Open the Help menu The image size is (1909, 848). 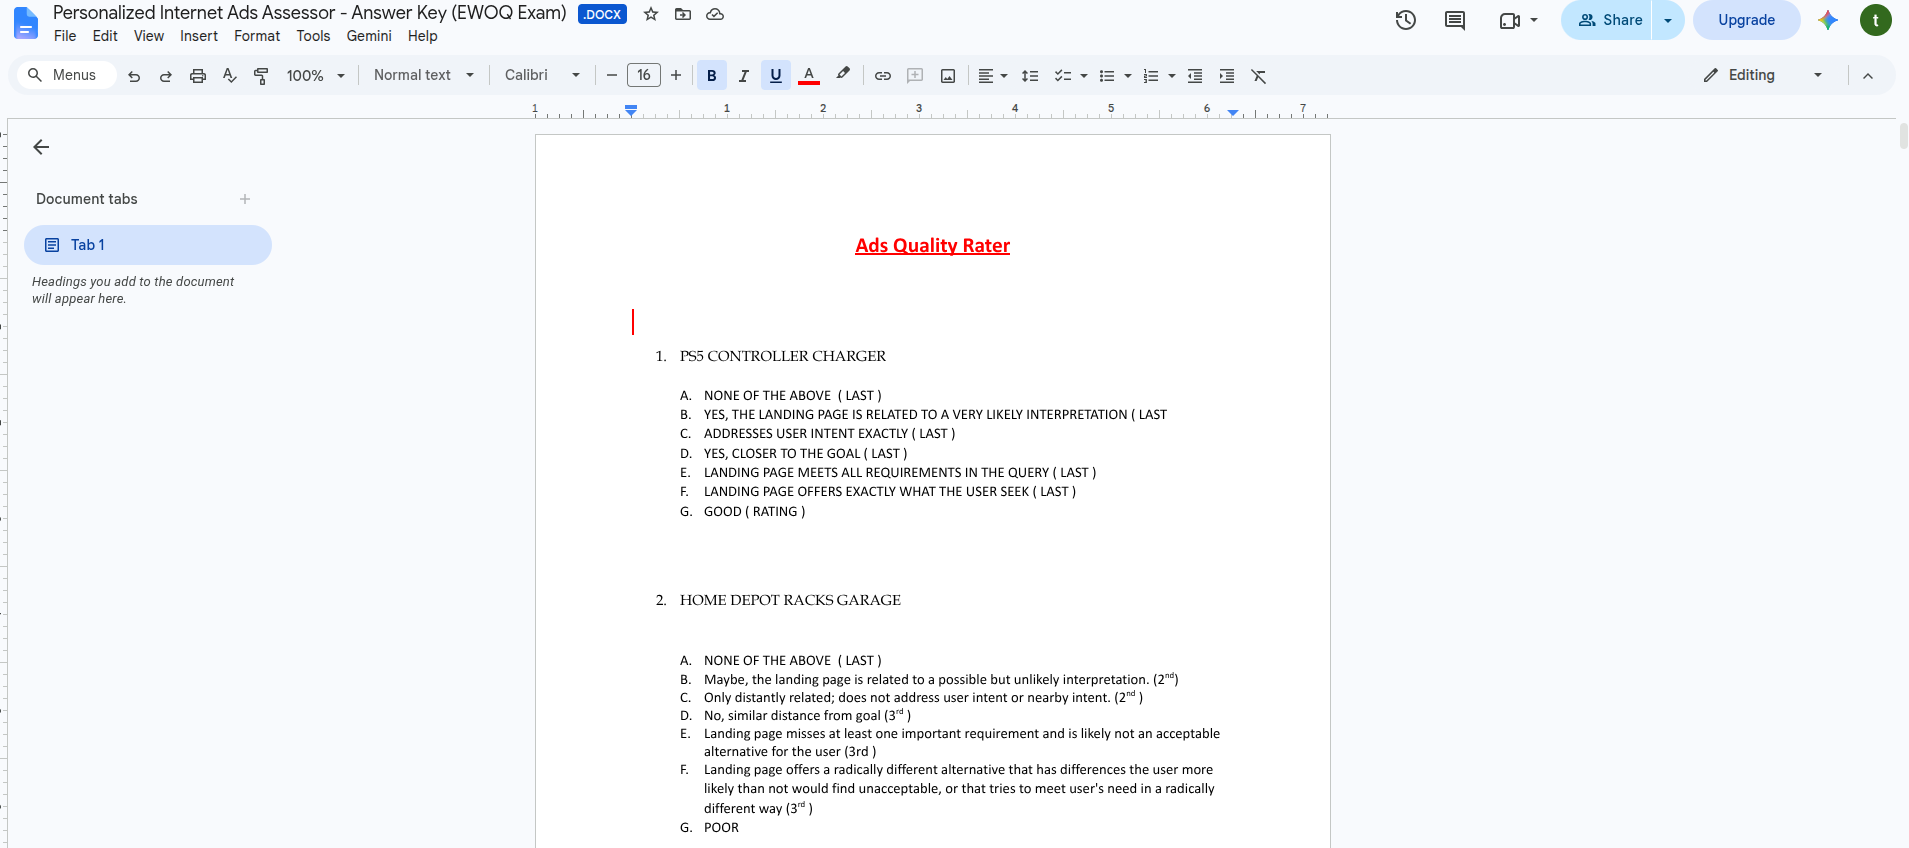click(423, 36)
